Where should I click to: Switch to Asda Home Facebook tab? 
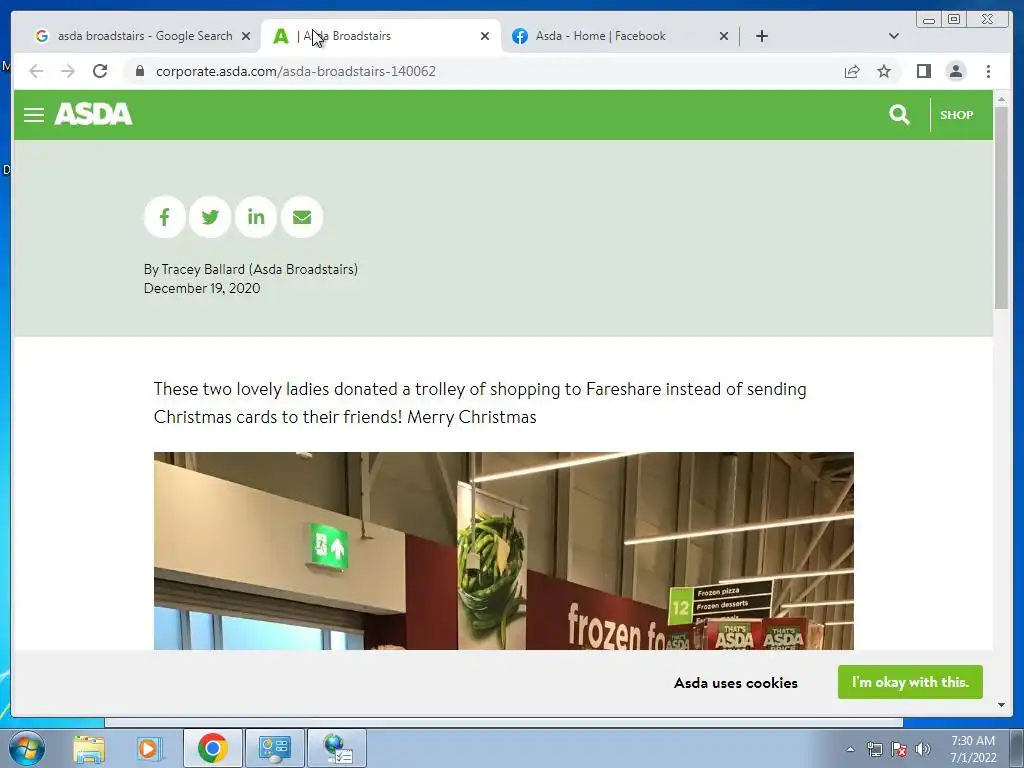click(620, 36)
